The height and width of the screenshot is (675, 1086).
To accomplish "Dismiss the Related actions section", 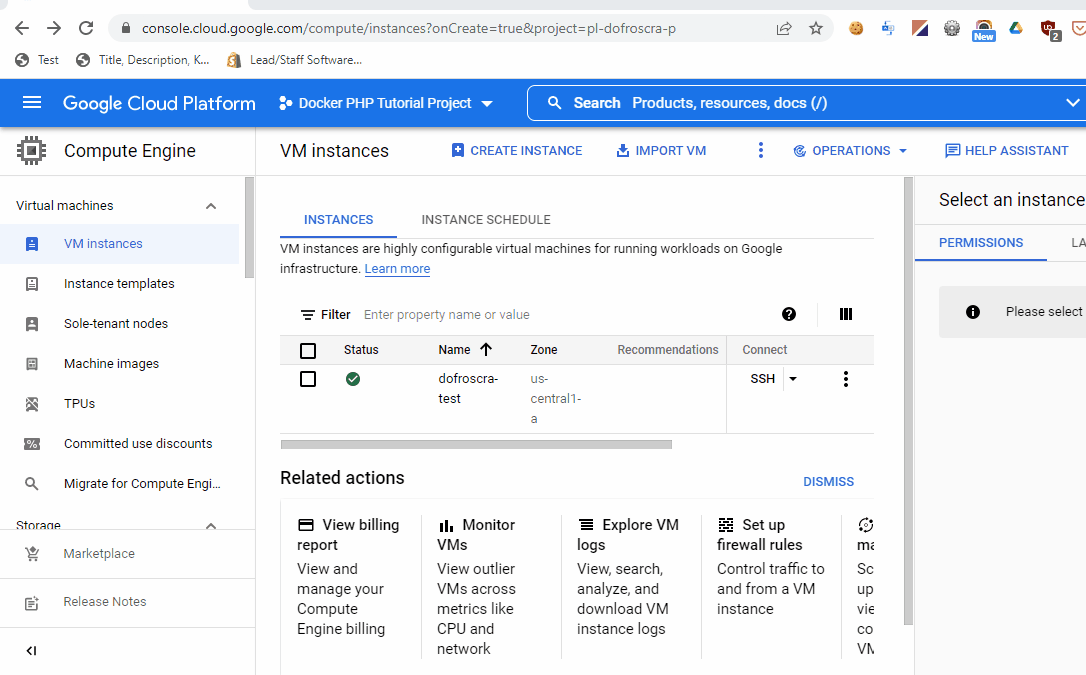I will pos(828,482).
